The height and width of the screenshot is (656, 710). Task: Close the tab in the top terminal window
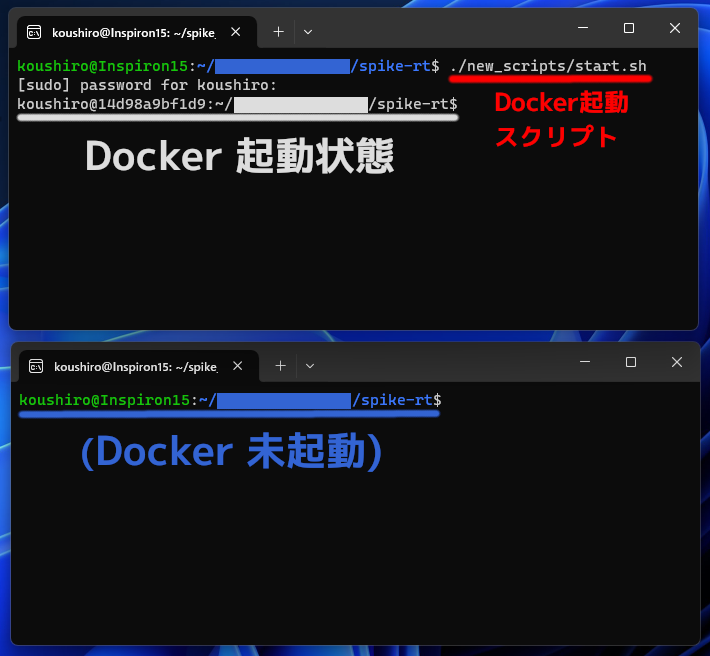click(x=235, y=32)
